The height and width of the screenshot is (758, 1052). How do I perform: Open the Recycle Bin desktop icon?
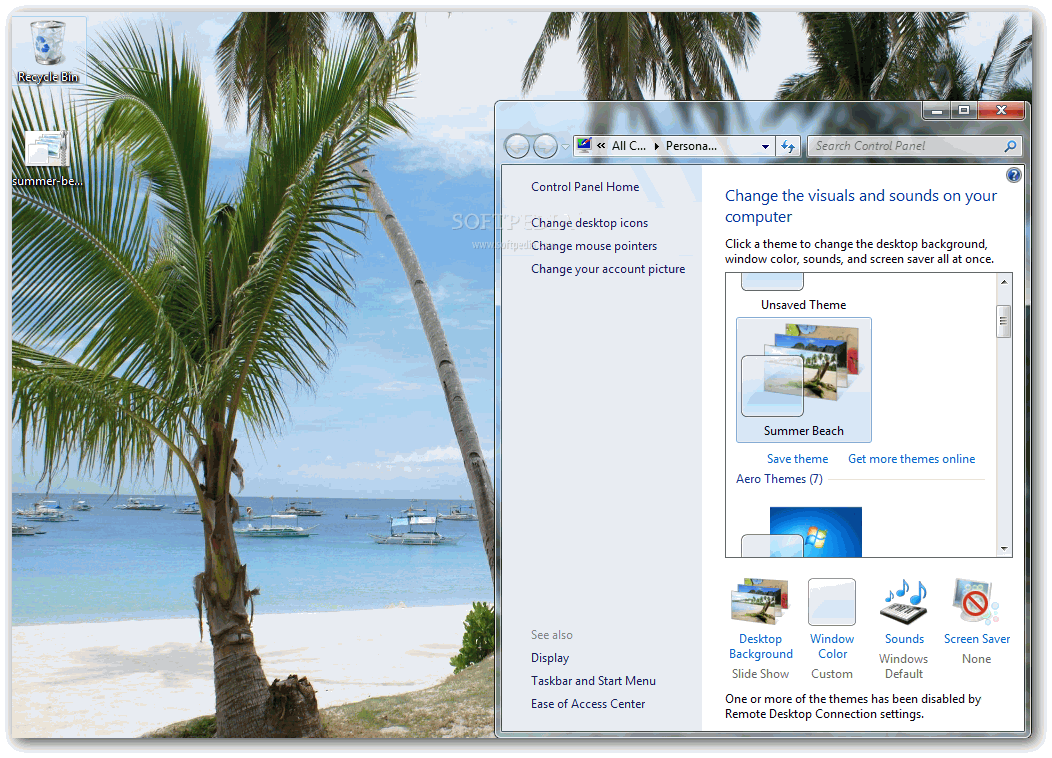pyautogui.click(x=48, y=52)
